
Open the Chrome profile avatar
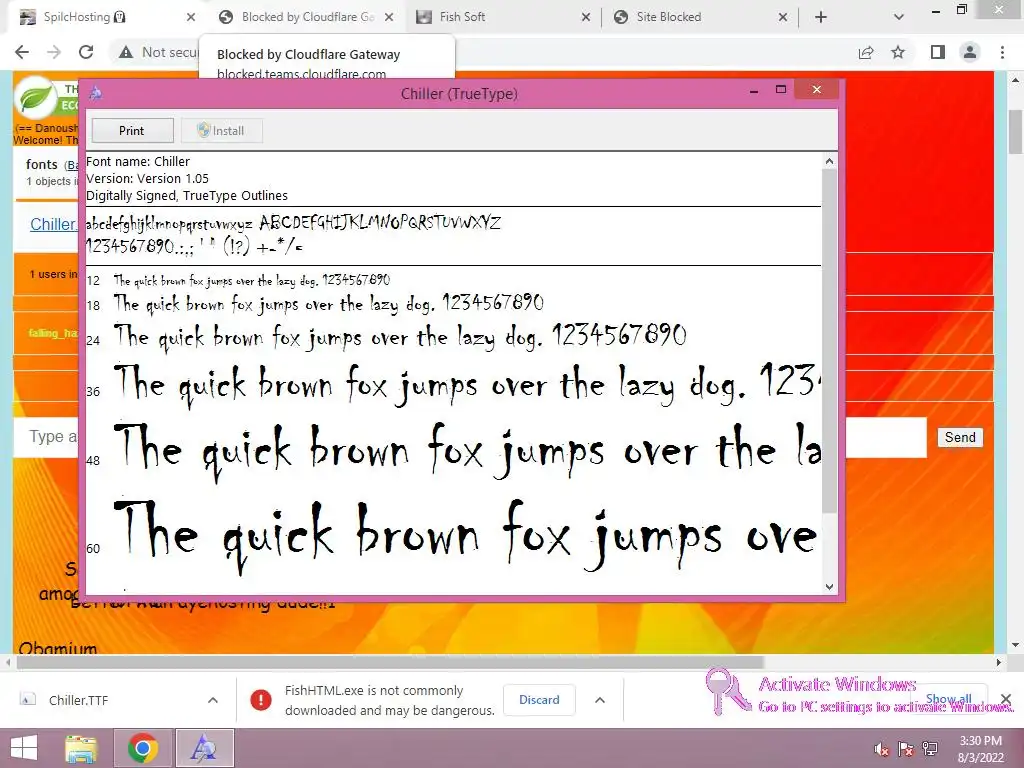click(x=970, y=52)
